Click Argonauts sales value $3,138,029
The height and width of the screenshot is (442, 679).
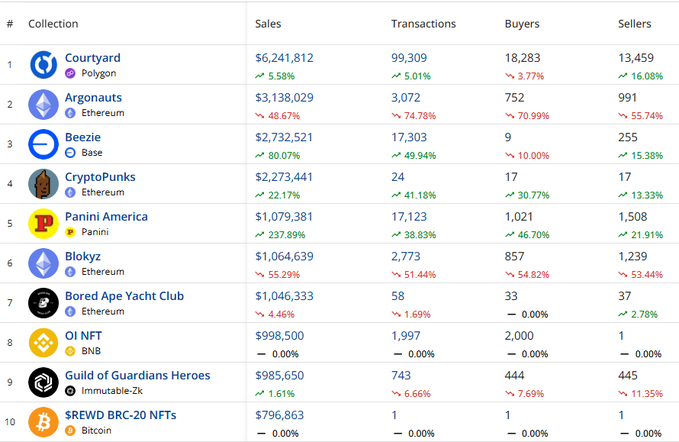pyautogui.click(x=284, y=98)
